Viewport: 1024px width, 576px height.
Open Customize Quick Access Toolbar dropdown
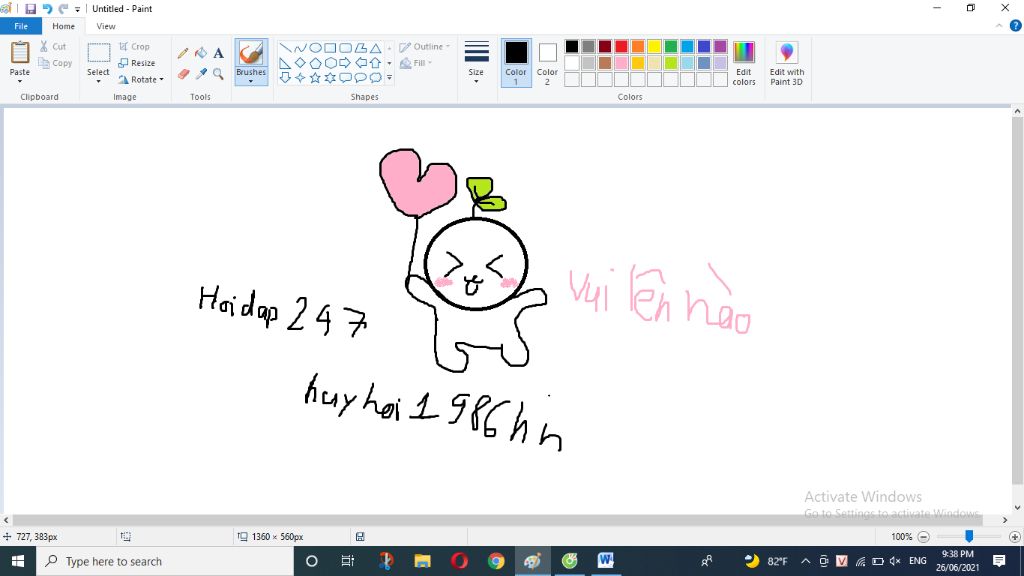[x=77, y=9]
